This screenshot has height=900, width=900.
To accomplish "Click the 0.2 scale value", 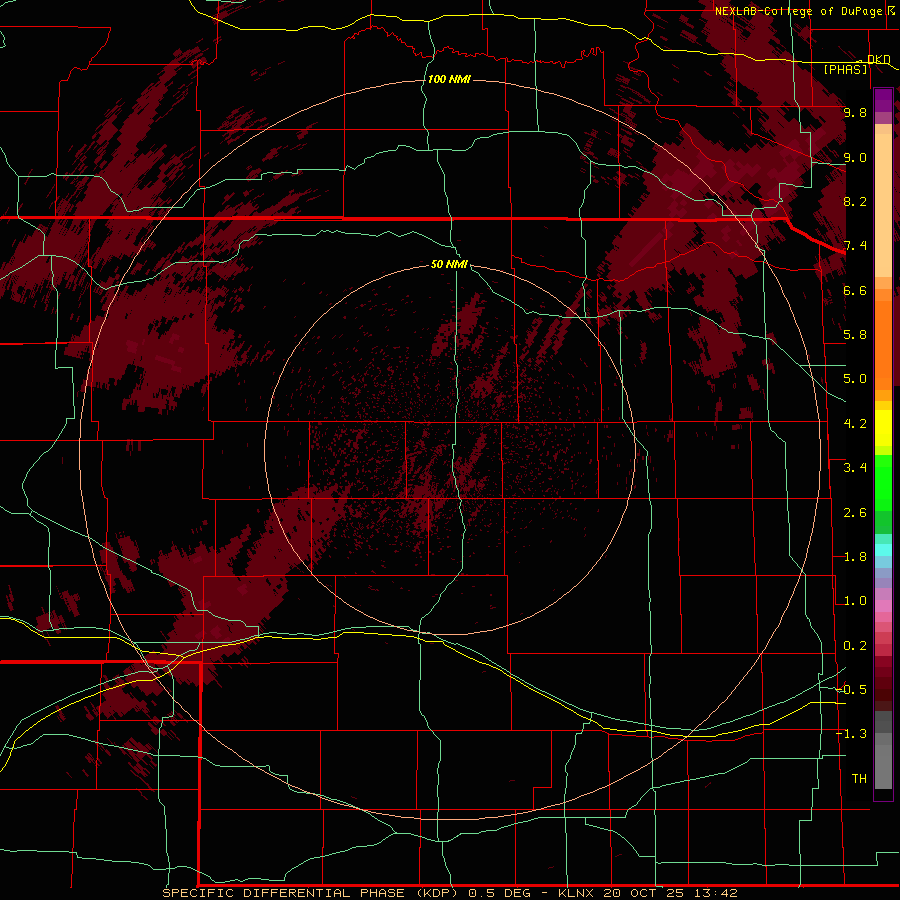I will coord(855,646).
